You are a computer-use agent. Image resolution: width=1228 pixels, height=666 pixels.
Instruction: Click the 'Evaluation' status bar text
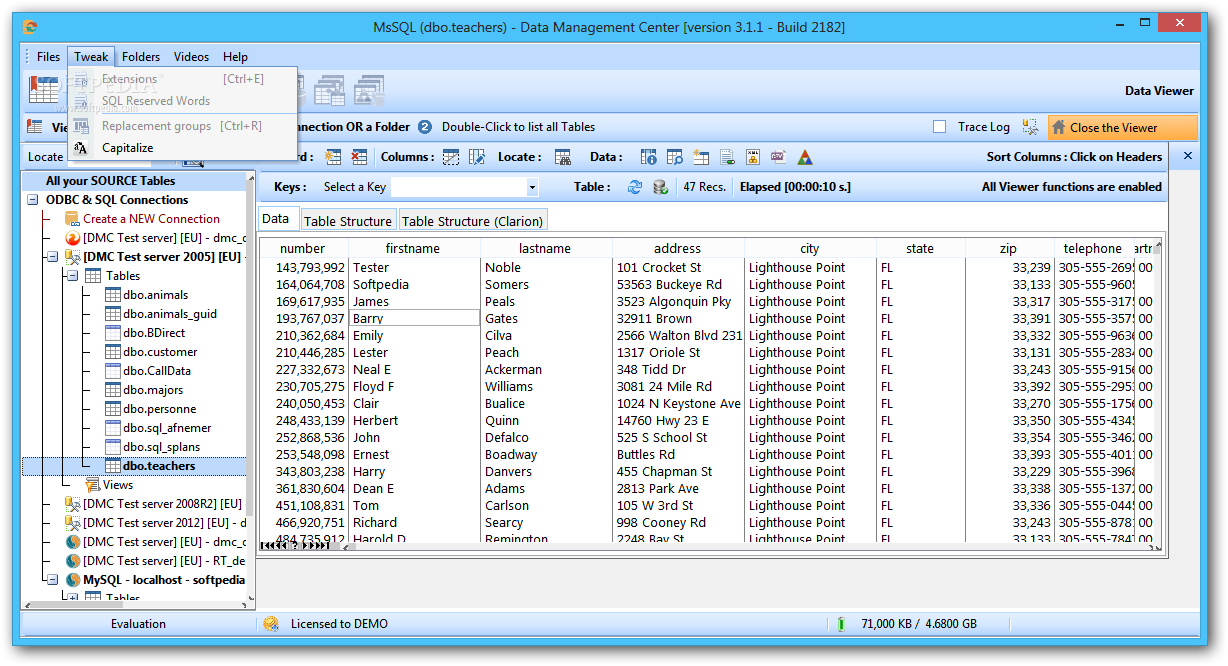[138, 623]
